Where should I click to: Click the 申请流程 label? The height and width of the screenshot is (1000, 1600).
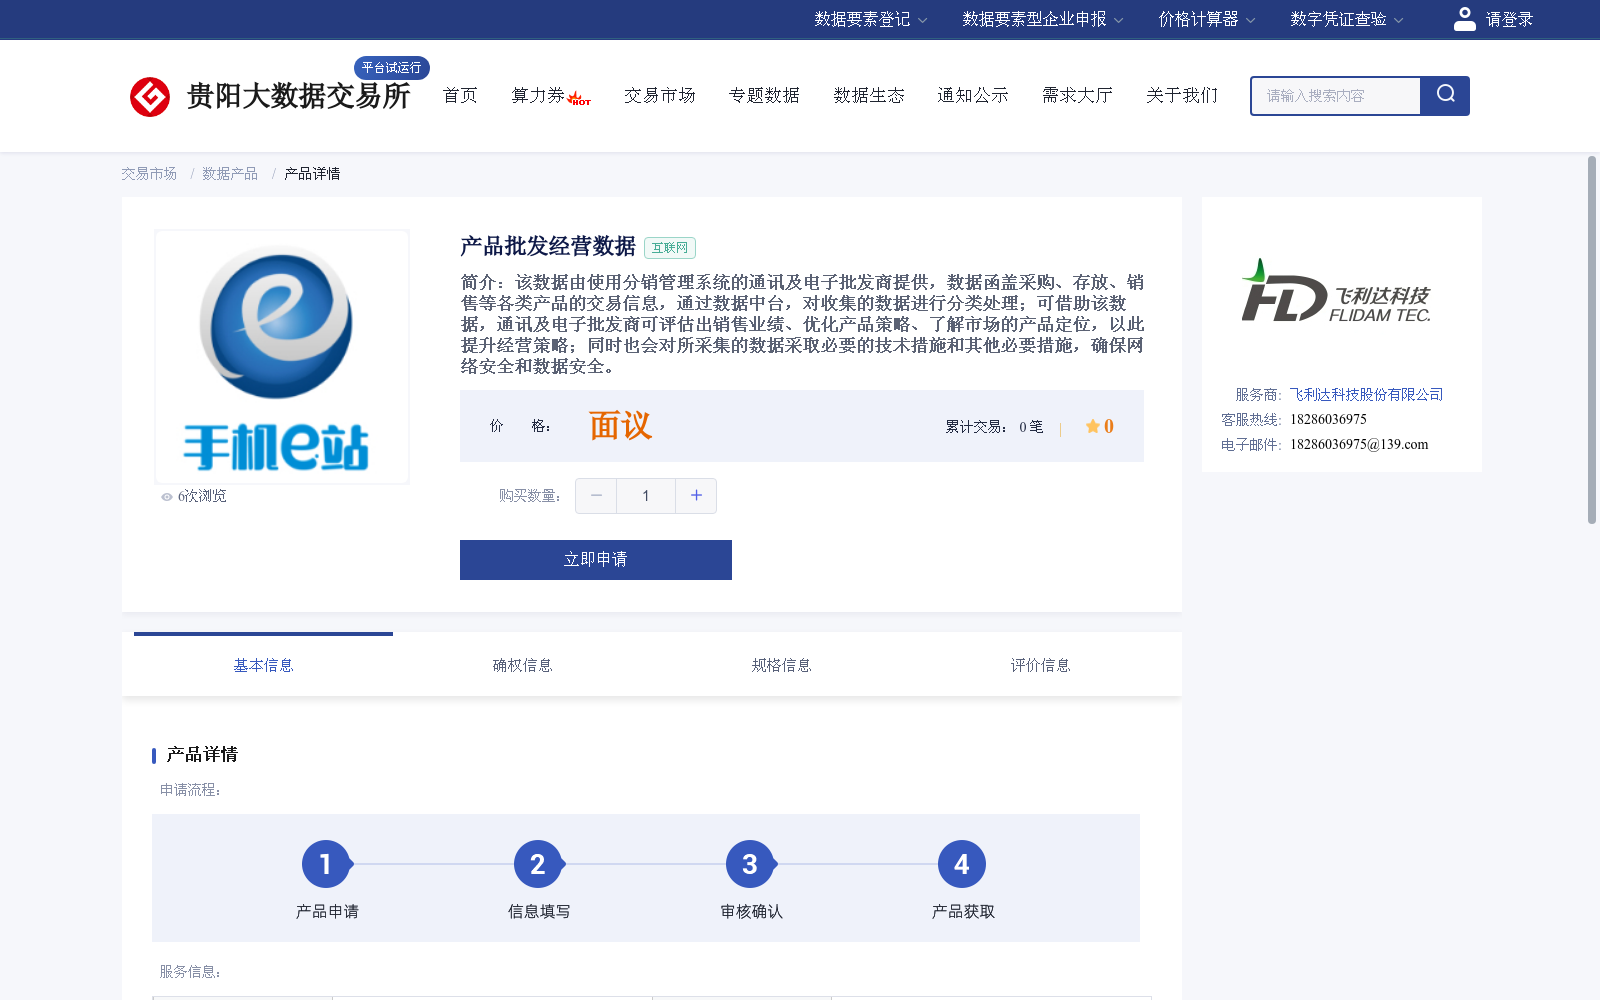pyautogui.click(x=190, y=790)
